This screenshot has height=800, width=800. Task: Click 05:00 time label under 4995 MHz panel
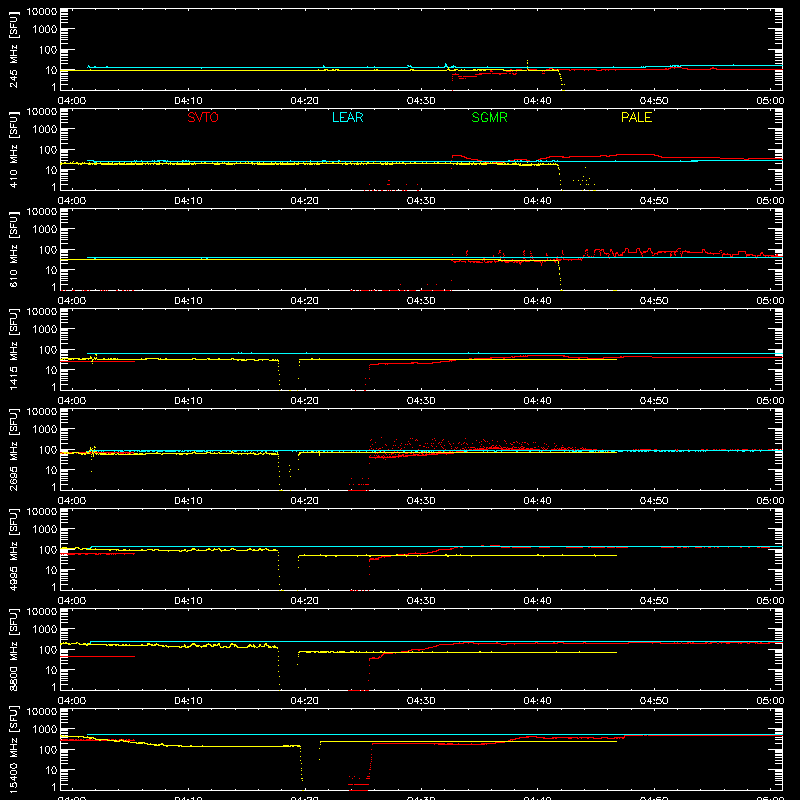[770, 601]
